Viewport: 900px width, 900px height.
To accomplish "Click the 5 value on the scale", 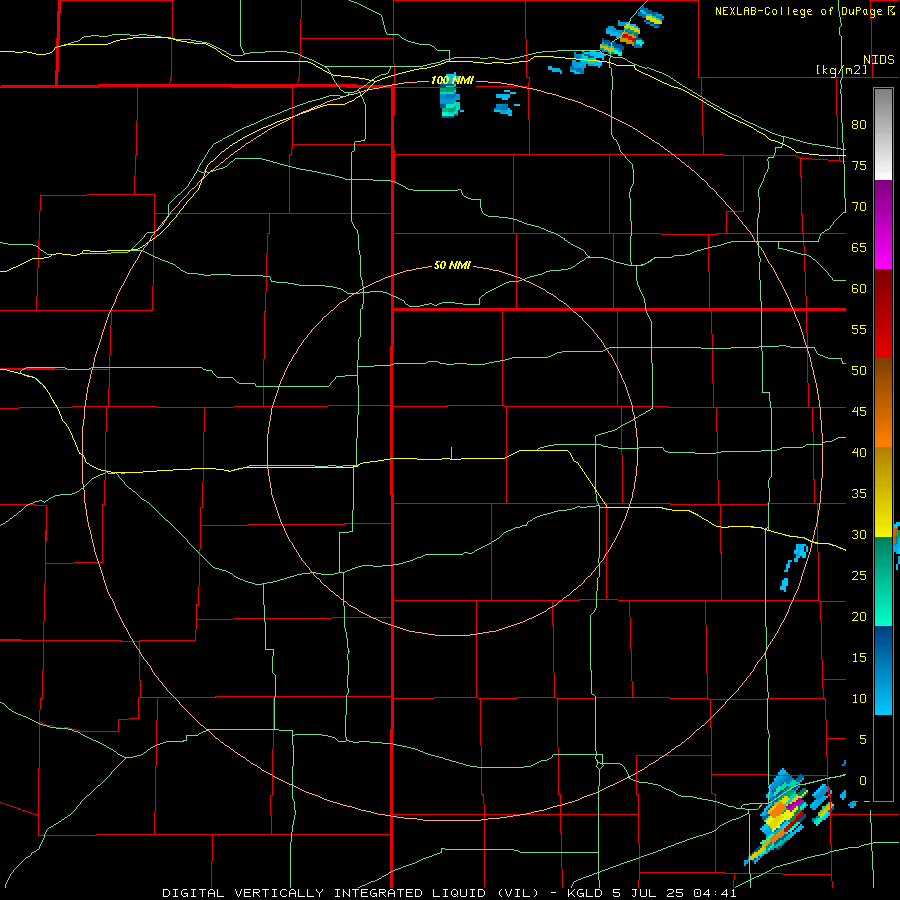I will [x=863, y=739].
